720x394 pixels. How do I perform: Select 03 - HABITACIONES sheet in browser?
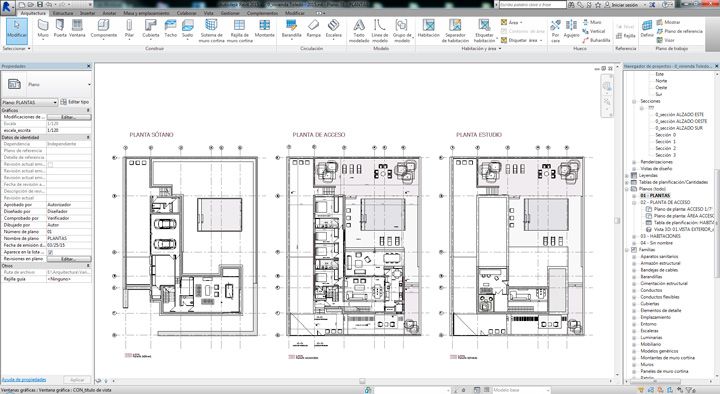(660, 236)
